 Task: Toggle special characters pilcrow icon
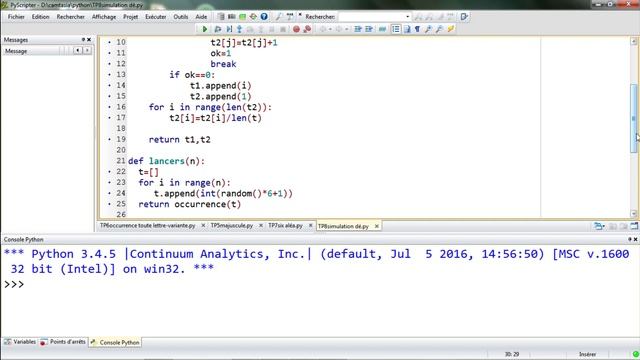418,29
